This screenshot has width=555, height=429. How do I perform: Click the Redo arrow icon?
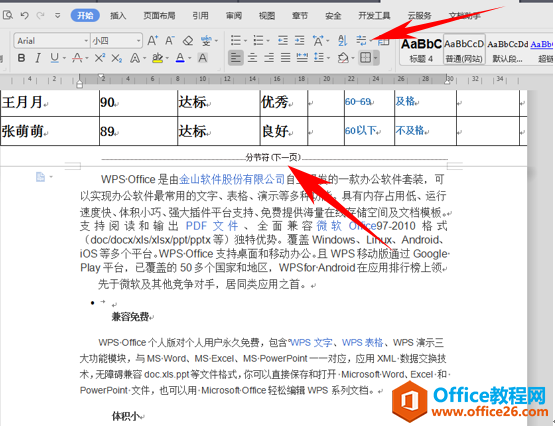pyautogui.click(x=41, y=15)
